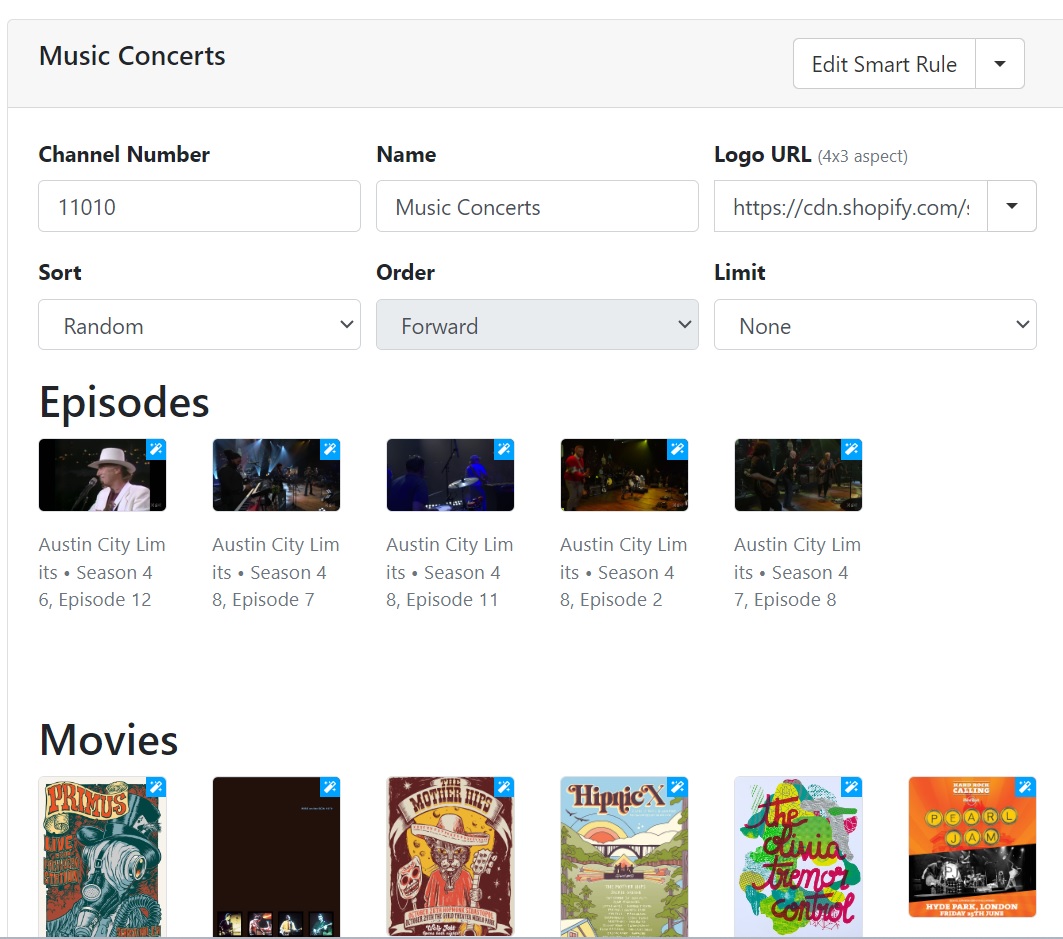Image resolution: width=1063 pixels, height=939 pixels.
Task: Click into the Channel Number field
Action: pyautogui.click(x=199, y=206)
